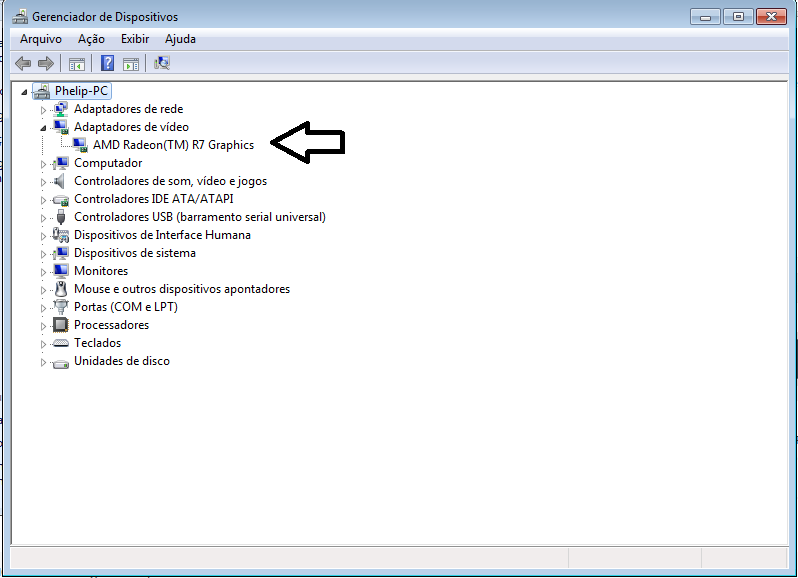Scan for hardware changes icon

point(162,63)
